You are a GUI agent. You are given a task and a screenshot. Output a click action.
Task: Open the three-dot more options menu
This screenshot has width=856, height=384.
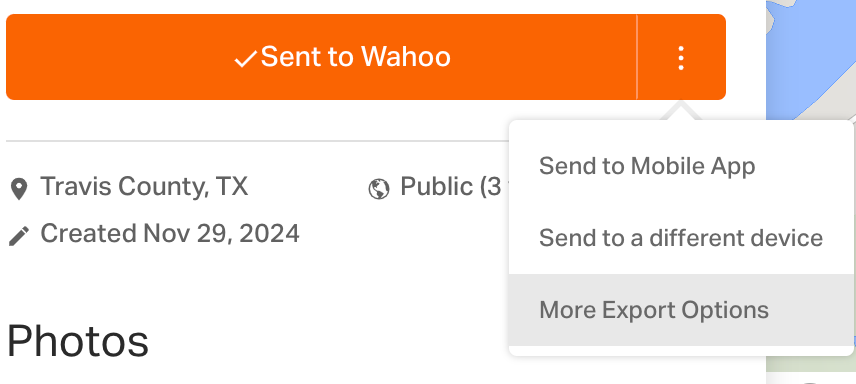point(681,57)
